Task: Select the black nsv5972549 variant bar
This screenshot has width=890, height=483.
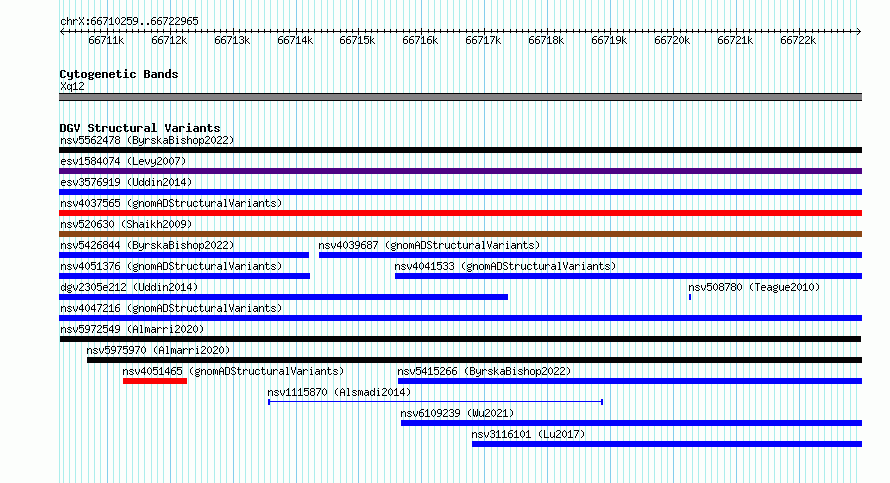Action: click(460, 339)
